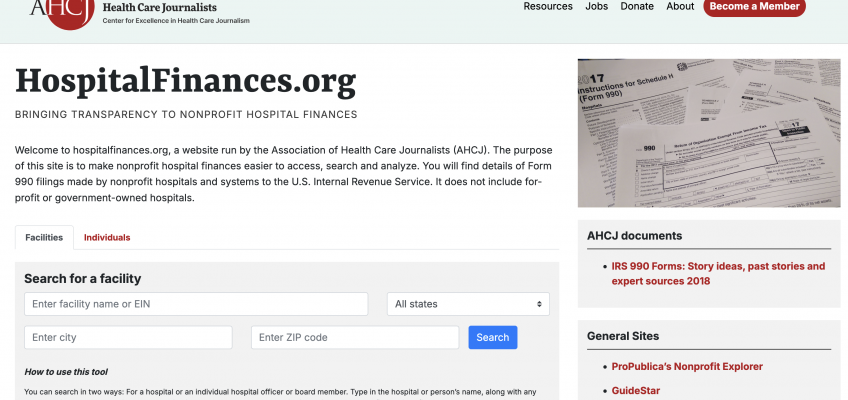Screen dimensions: 848x400
Task: Open ProPublica's Nonprofit Explorer link
Action: point(687,366)
